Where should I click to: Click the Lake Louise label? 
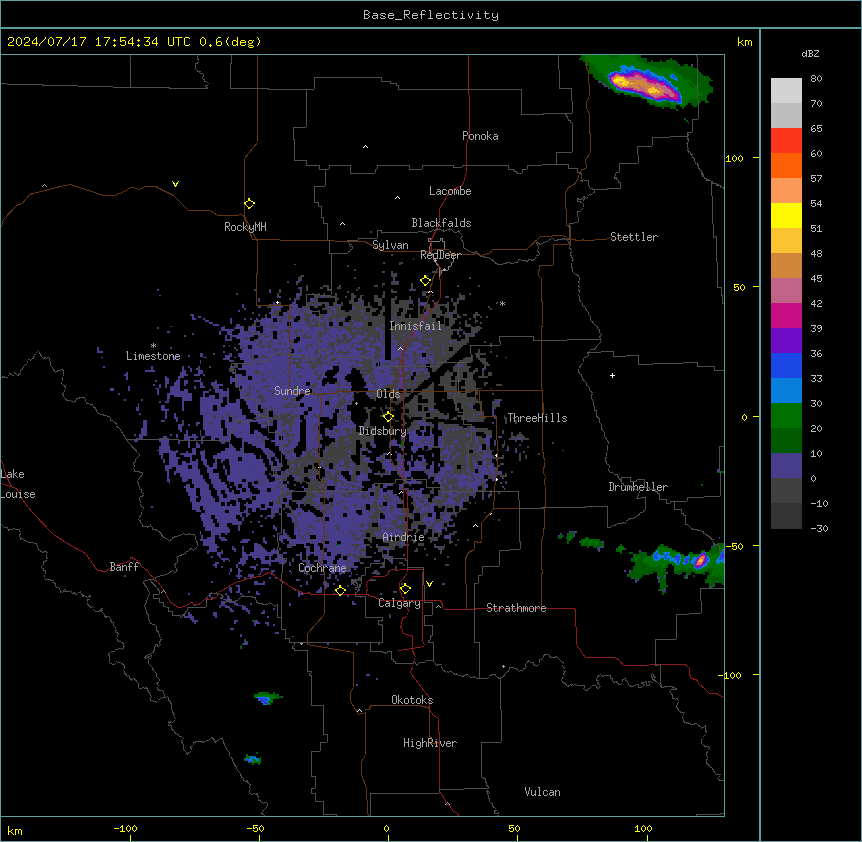(x=18, y=484)
